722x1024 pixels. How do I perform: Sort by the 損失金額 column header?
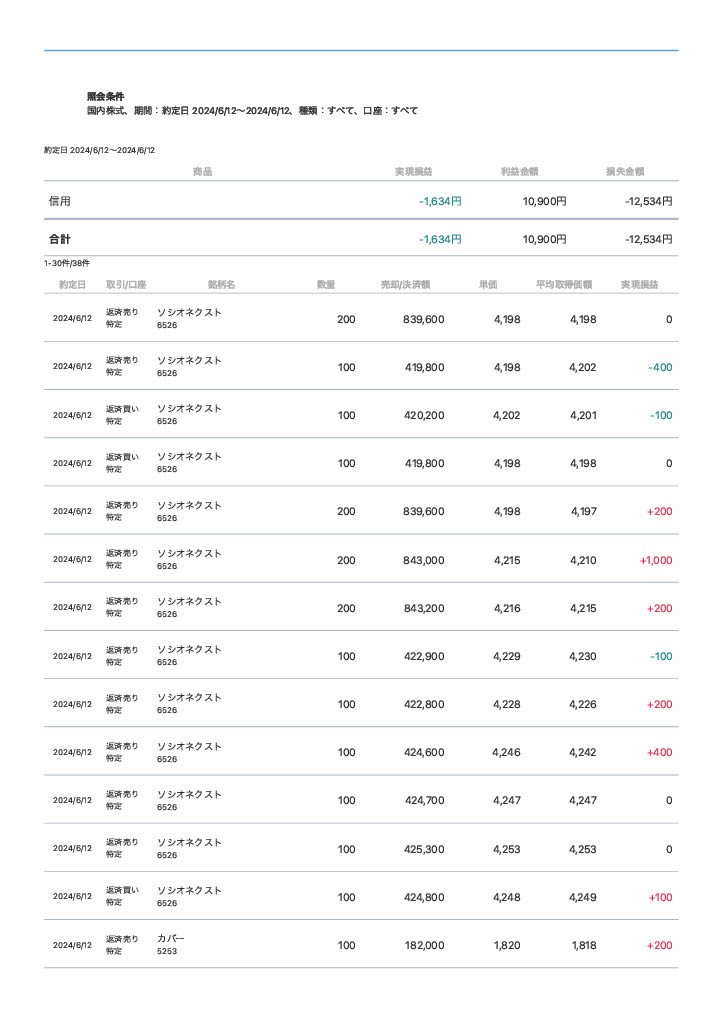point(625,172)
